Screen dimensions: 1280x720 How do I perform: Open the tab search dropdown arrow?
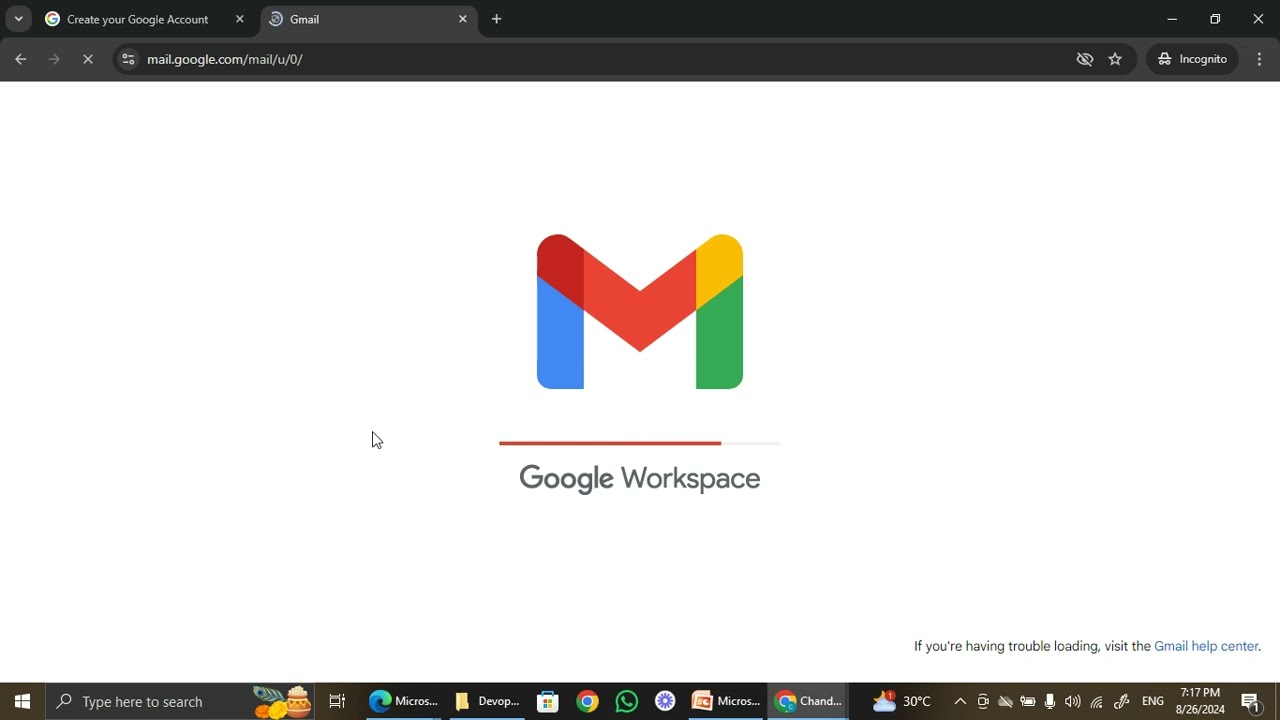(x=18, y=19)
